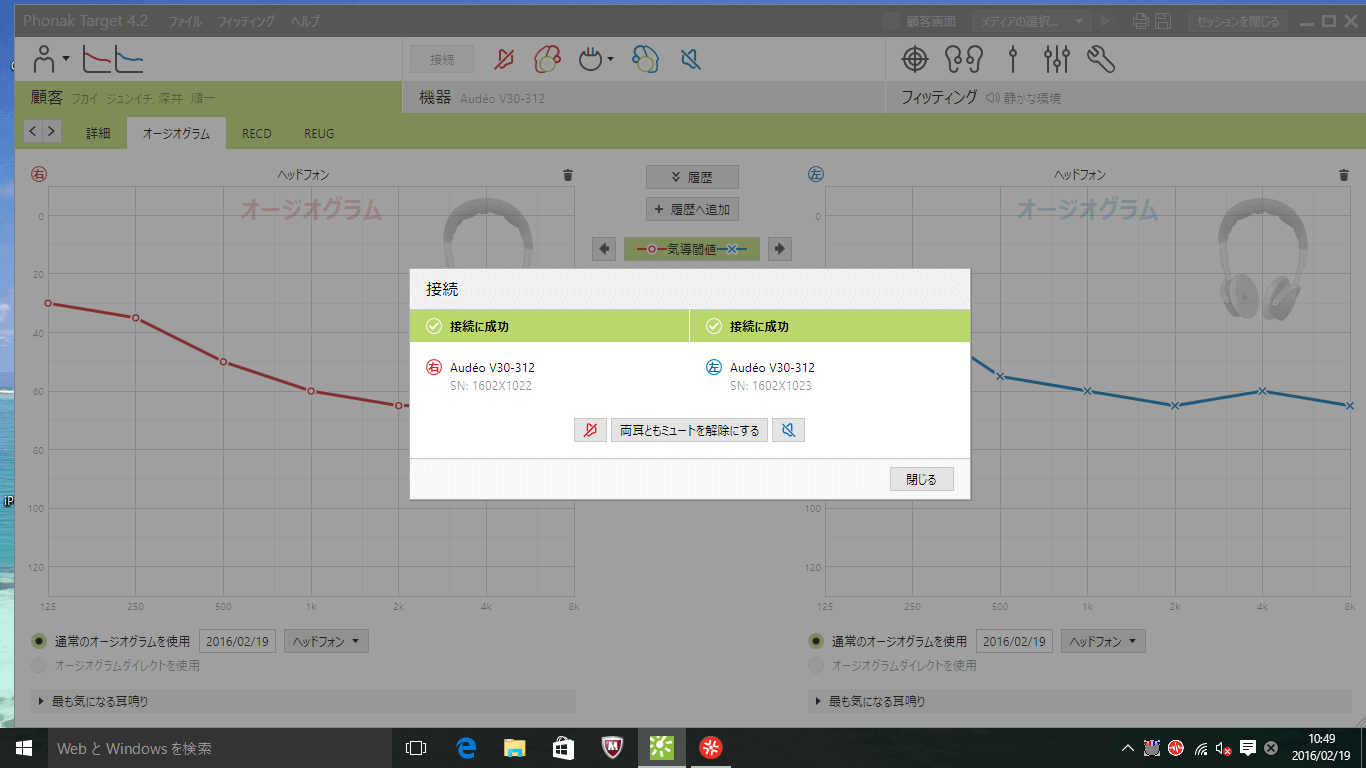Delete right audiogram with trash icon
Image resolution: width=1366 pixels, height=768 pixels.
[568, 175]
